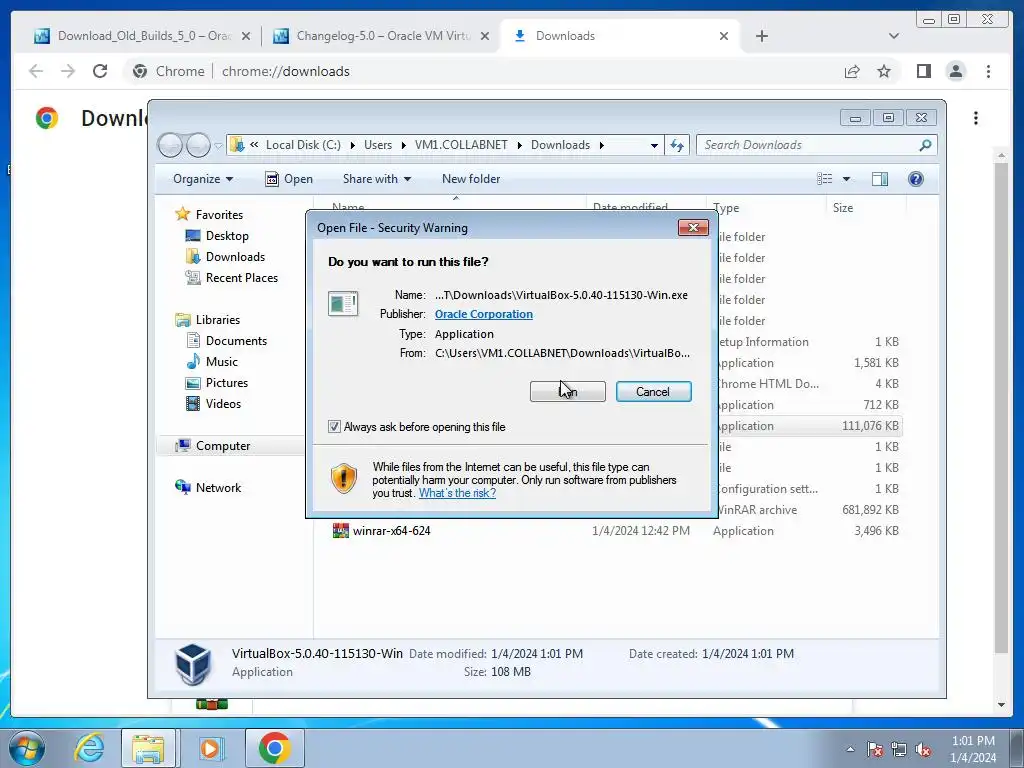Open Music library in navigation pane
1024x768 pixels.
[x=221, y=361]
